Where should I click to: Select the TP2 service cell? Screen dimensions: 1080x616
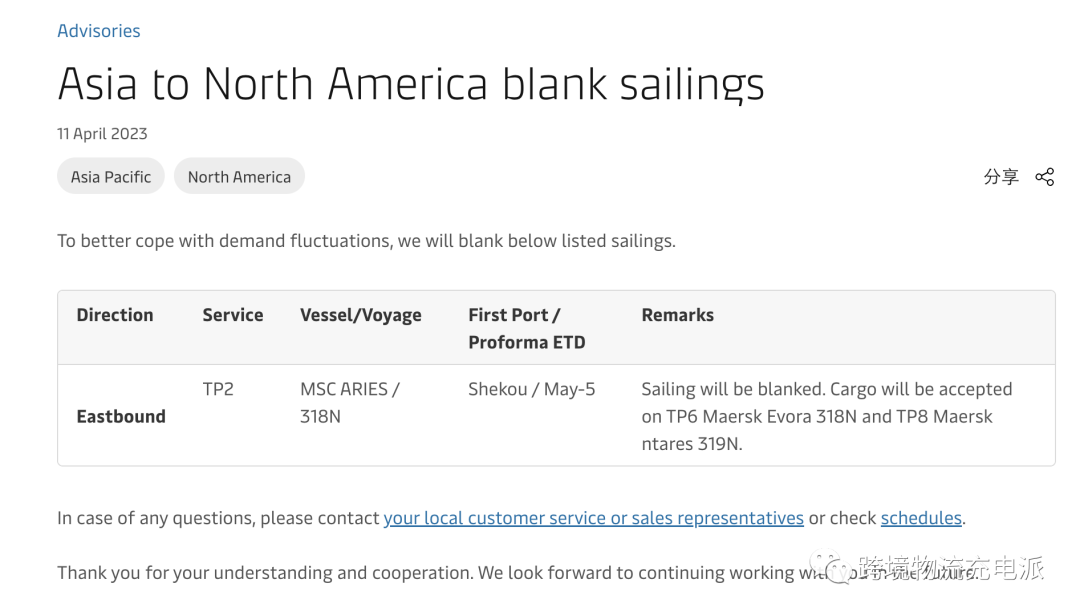(x=218, y=389)
